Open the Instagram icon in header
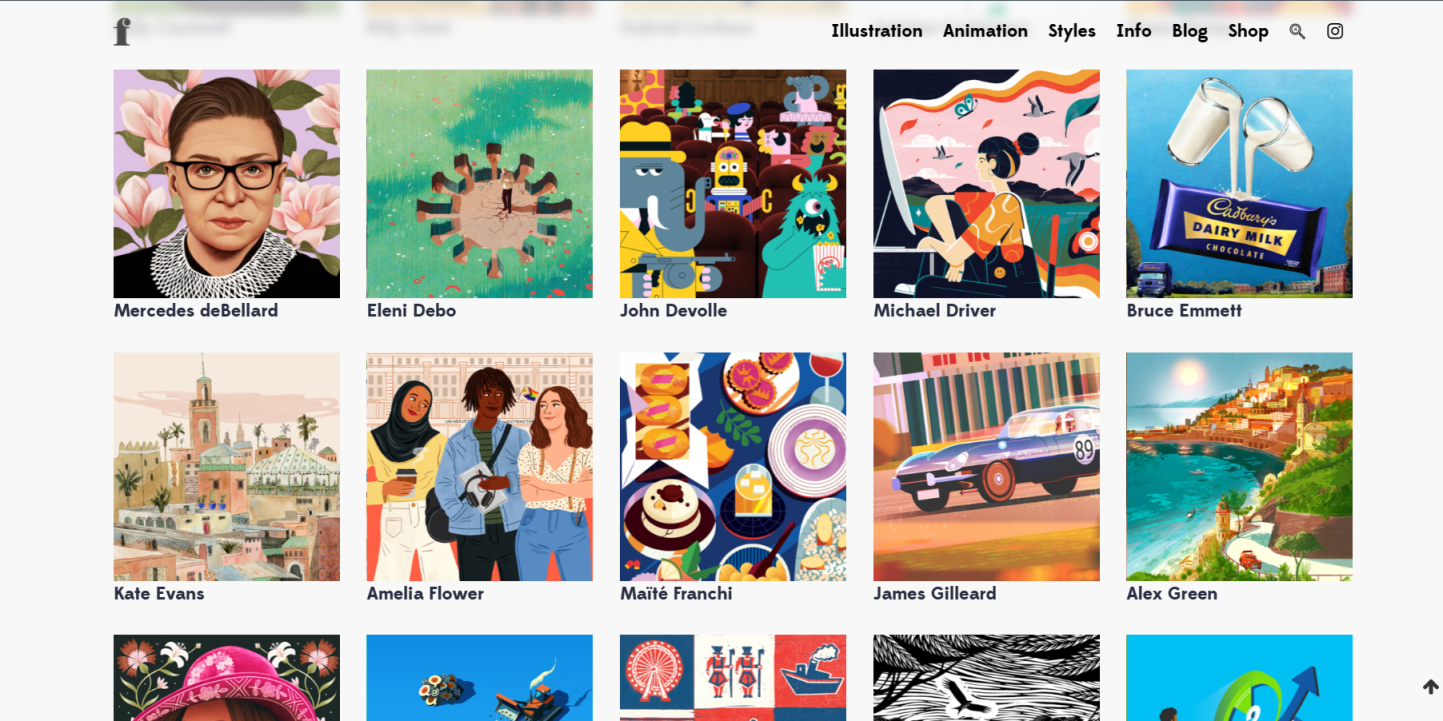The width and height of the screenshot is (1443, 721). pos(1335,31)
